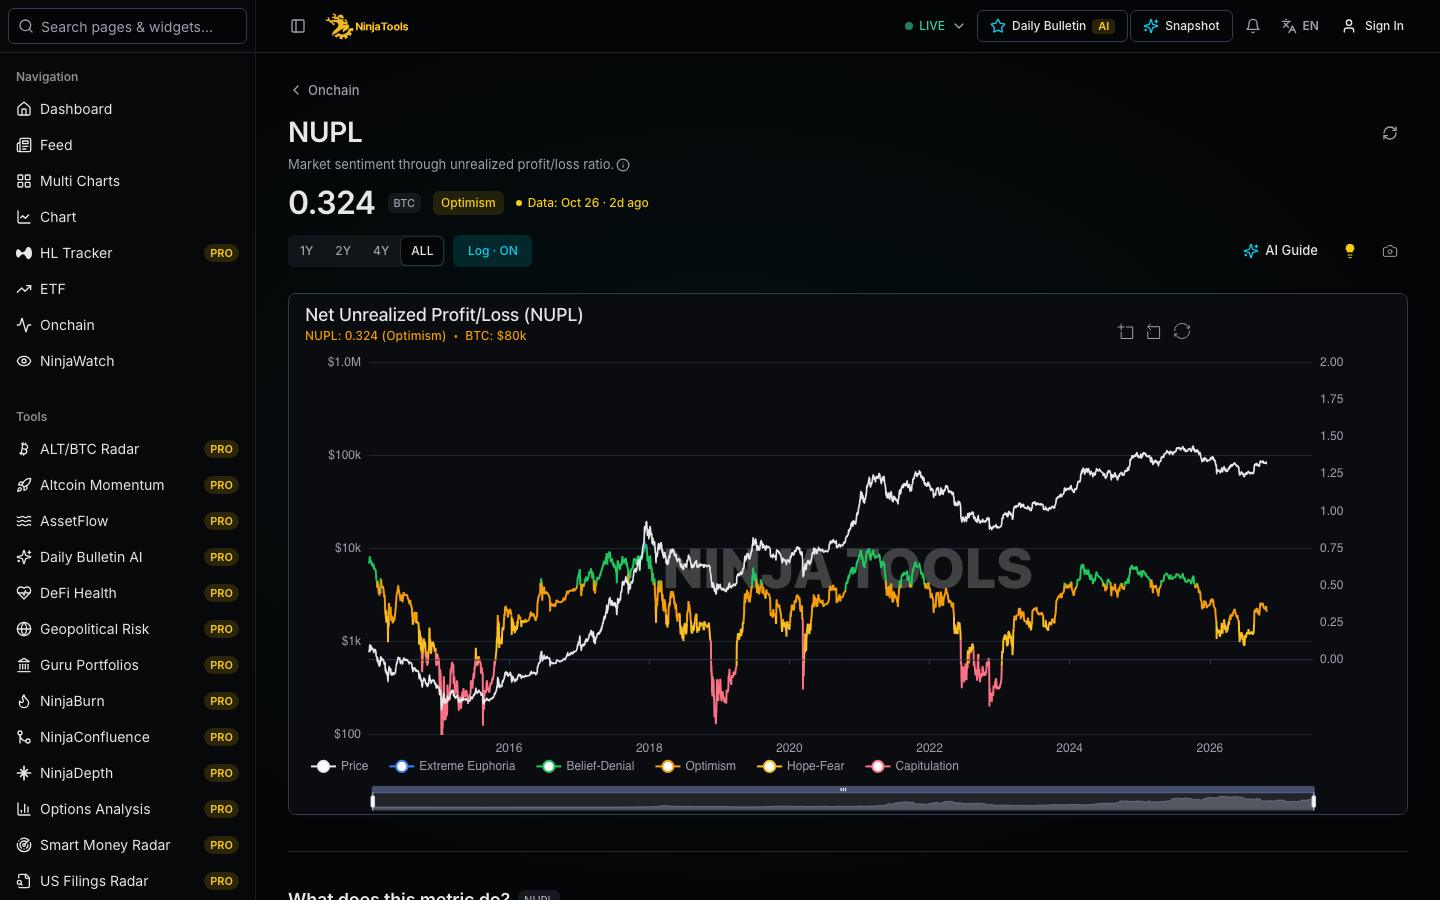Click the search pages and widgets field
This screenshot has height=900, width=1440.
127,26
